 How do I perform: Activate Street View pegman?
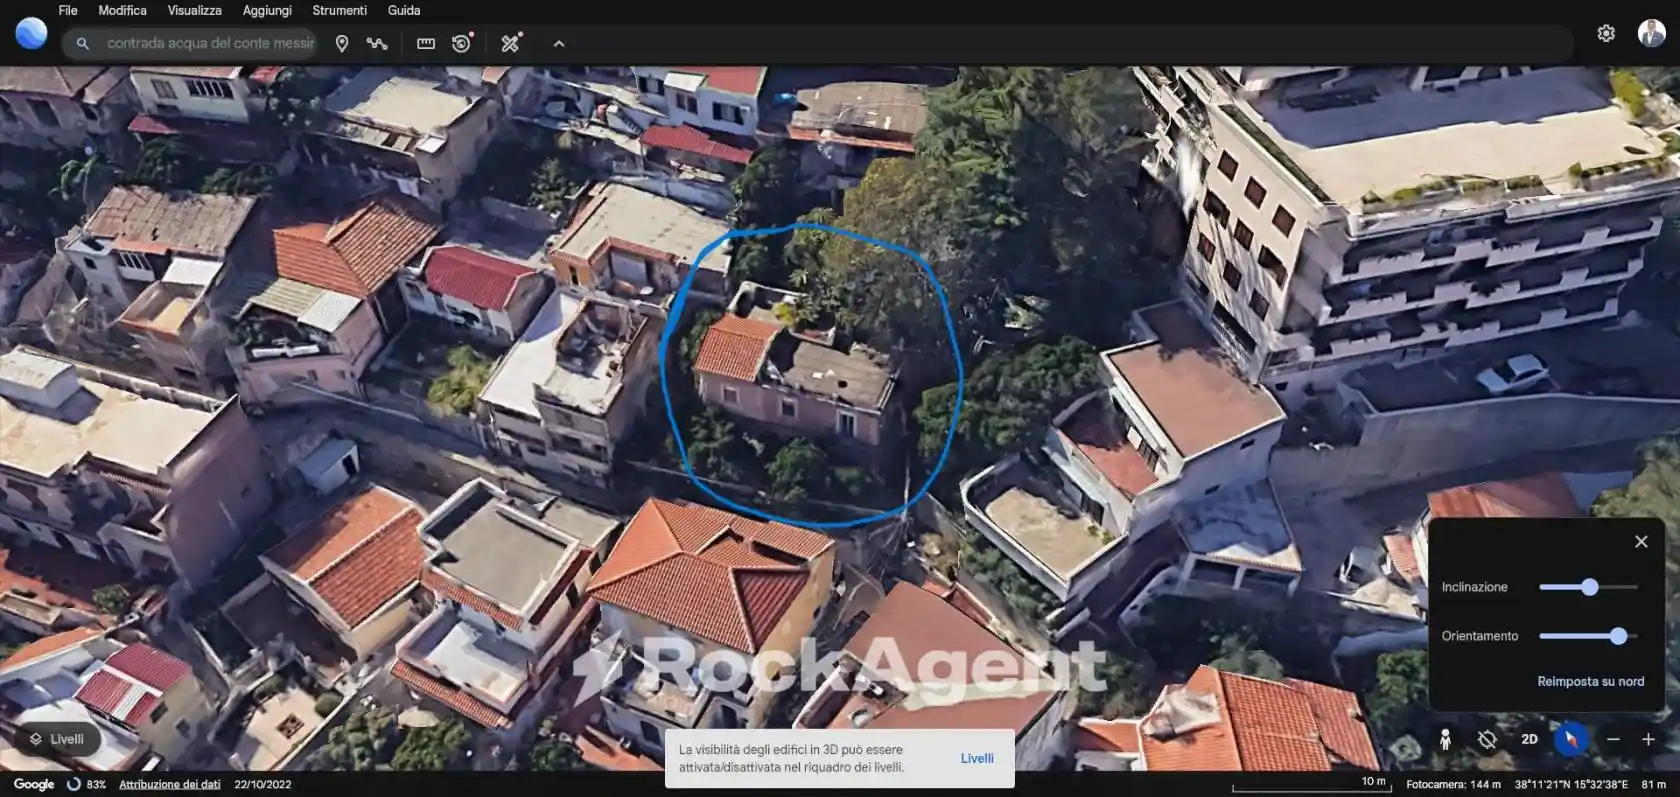tap(1445, 739)
